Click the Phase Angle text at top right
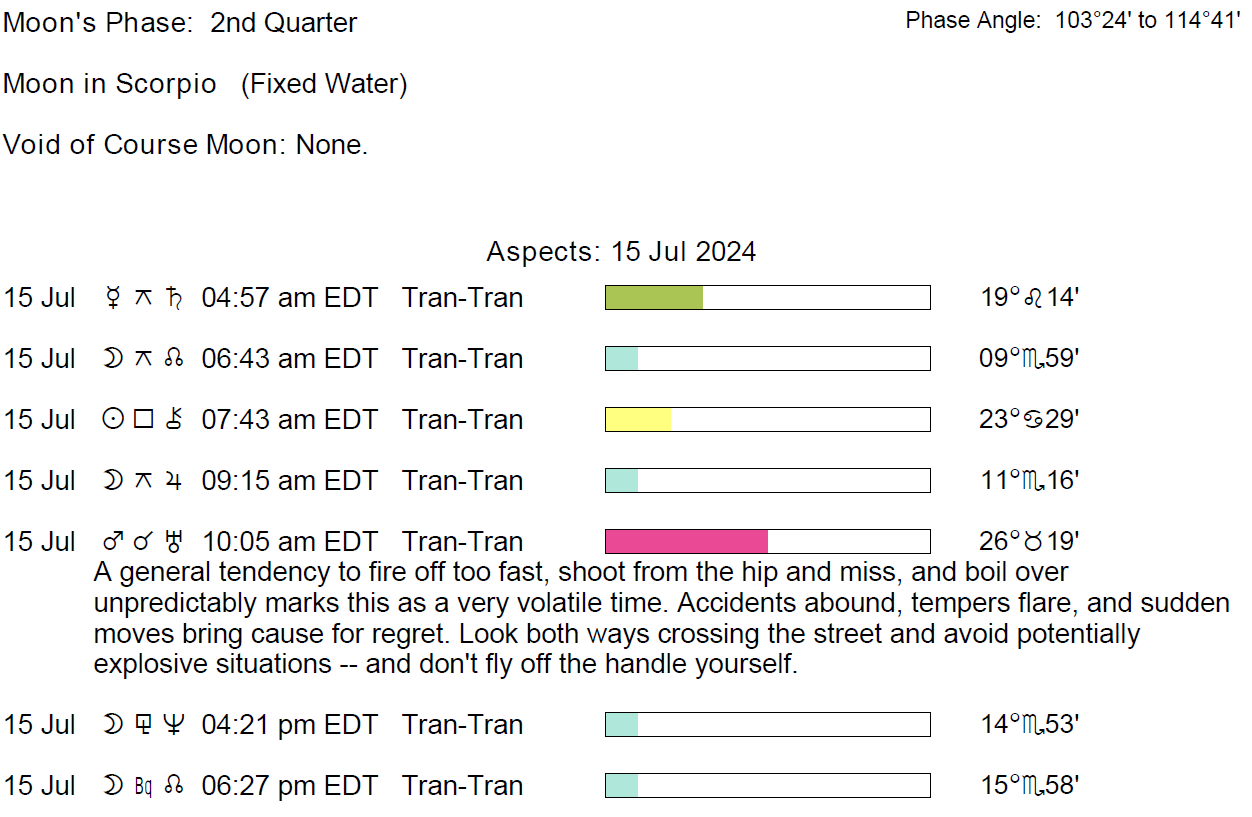This screenshot has height=817, width=1252. point(1072,20)
